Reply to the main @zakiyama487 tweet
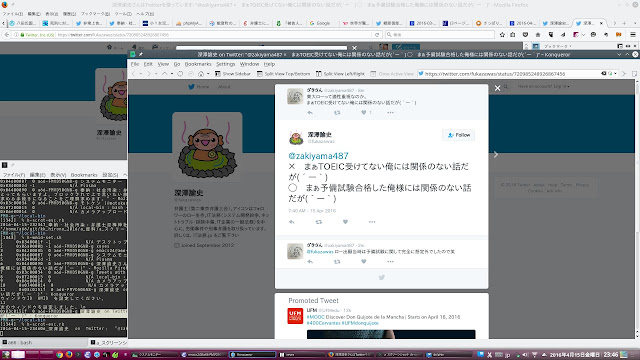The height and width of the screenshot is (360, 640). (x=291, y=222)
